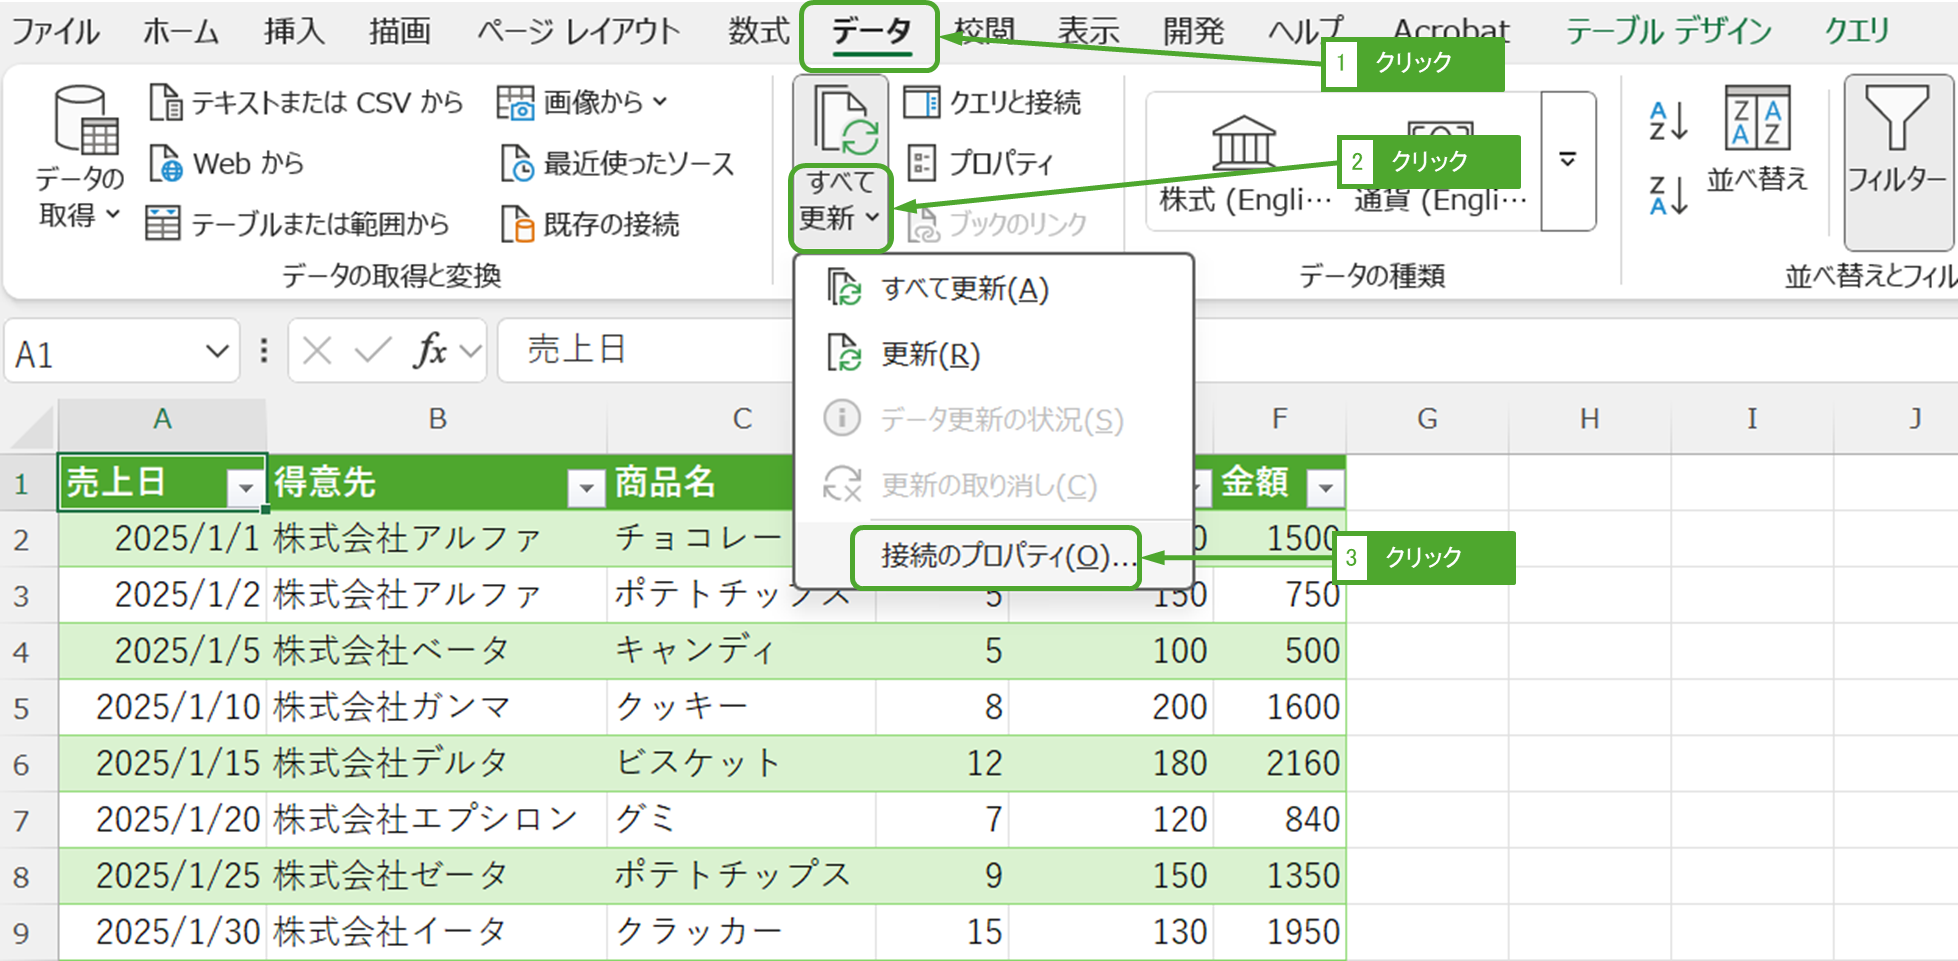The width and height of the screenshot is (1958, 961).
Task: Switch to the ページ レイアウト tab
Action: [x=578, y=32]
